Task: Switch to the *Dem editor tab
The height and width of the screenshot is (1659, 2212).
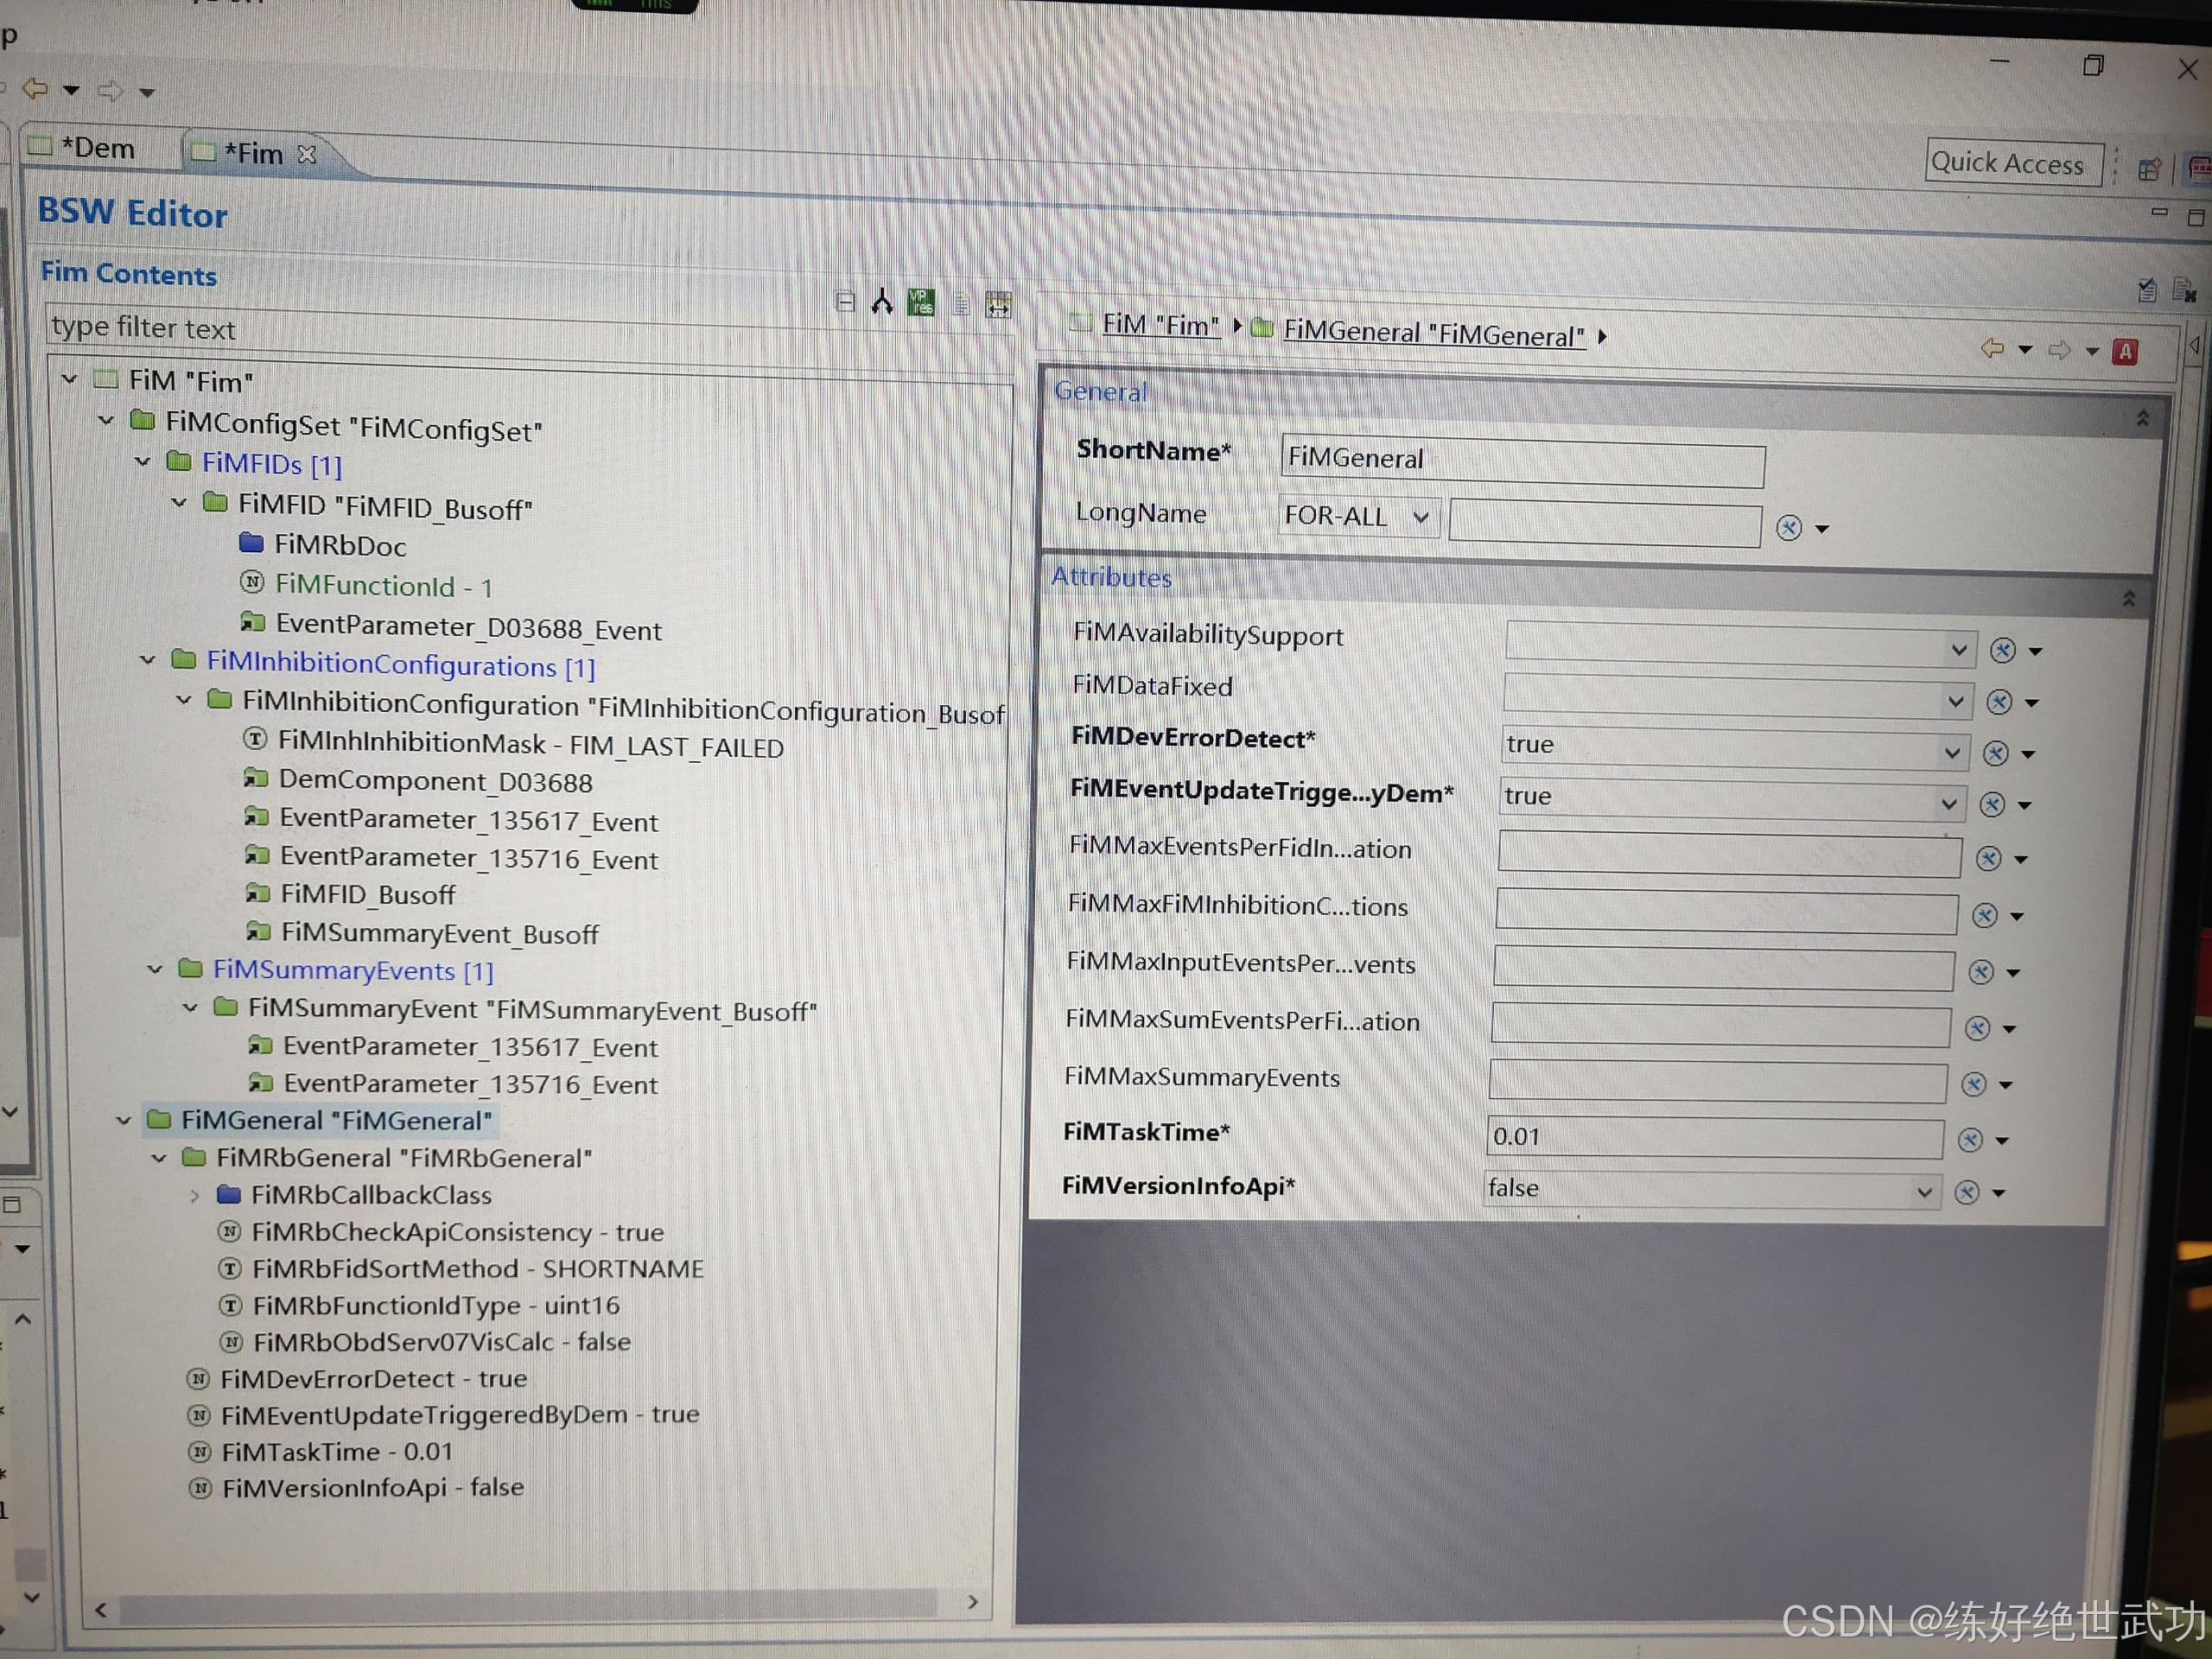Action: click(98, 148)
